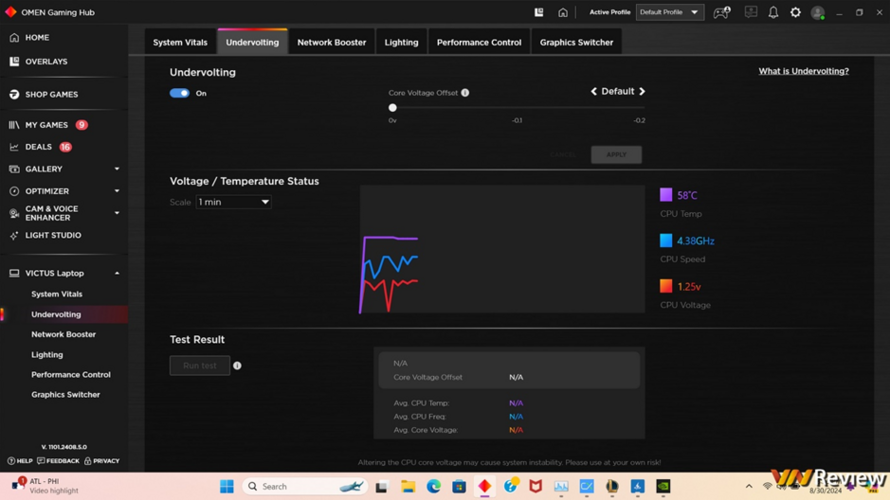The image size is (890, 500).
Task: Click the user account avatar
Action: 817,12
